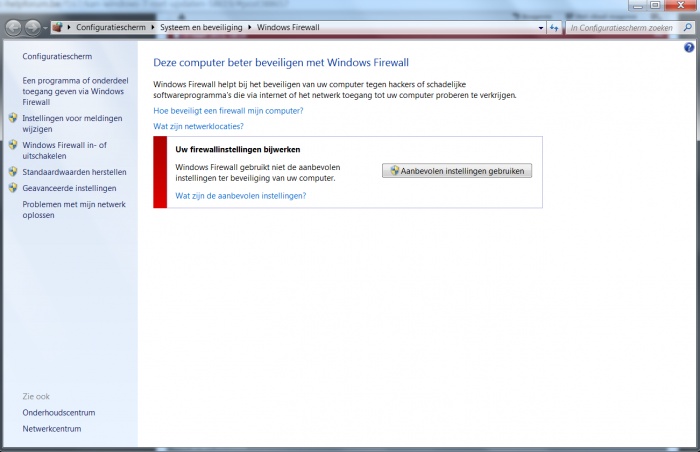Image resolution: width=700 pixels, height=452 pixels.
Task: Open Systeem en beveiliging breadcrumb
Action: 201,27
